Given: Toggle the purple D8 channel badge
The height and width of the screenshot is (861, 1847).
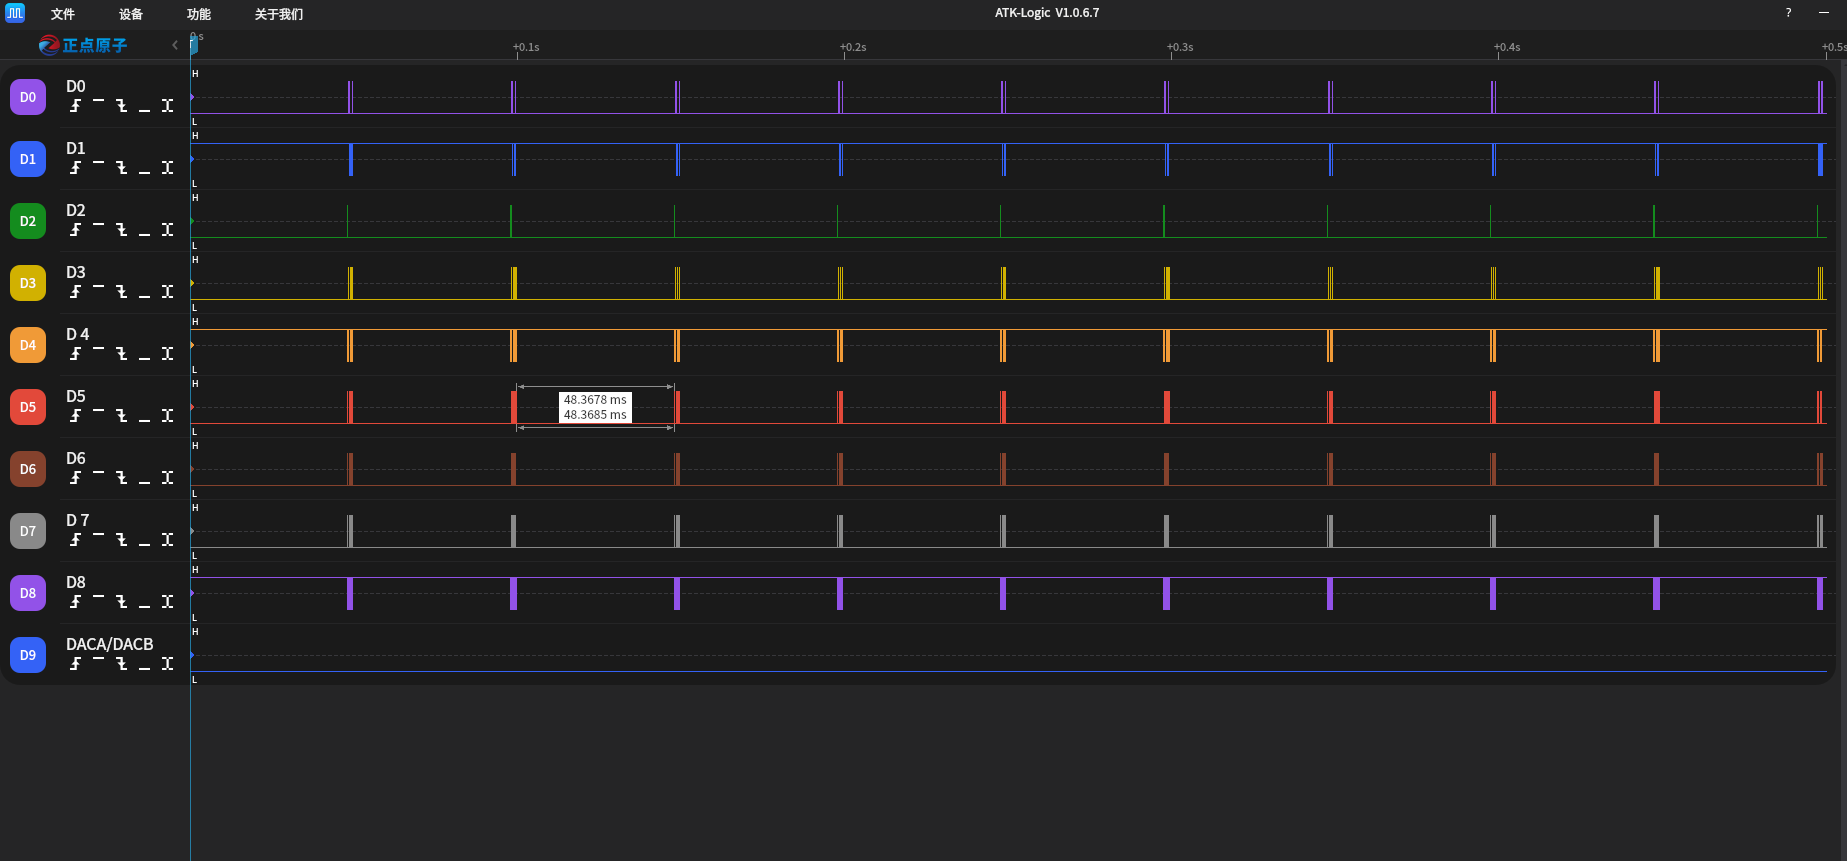Looking at the screenshot, I should pyautogui.click(x=28, y=593).
